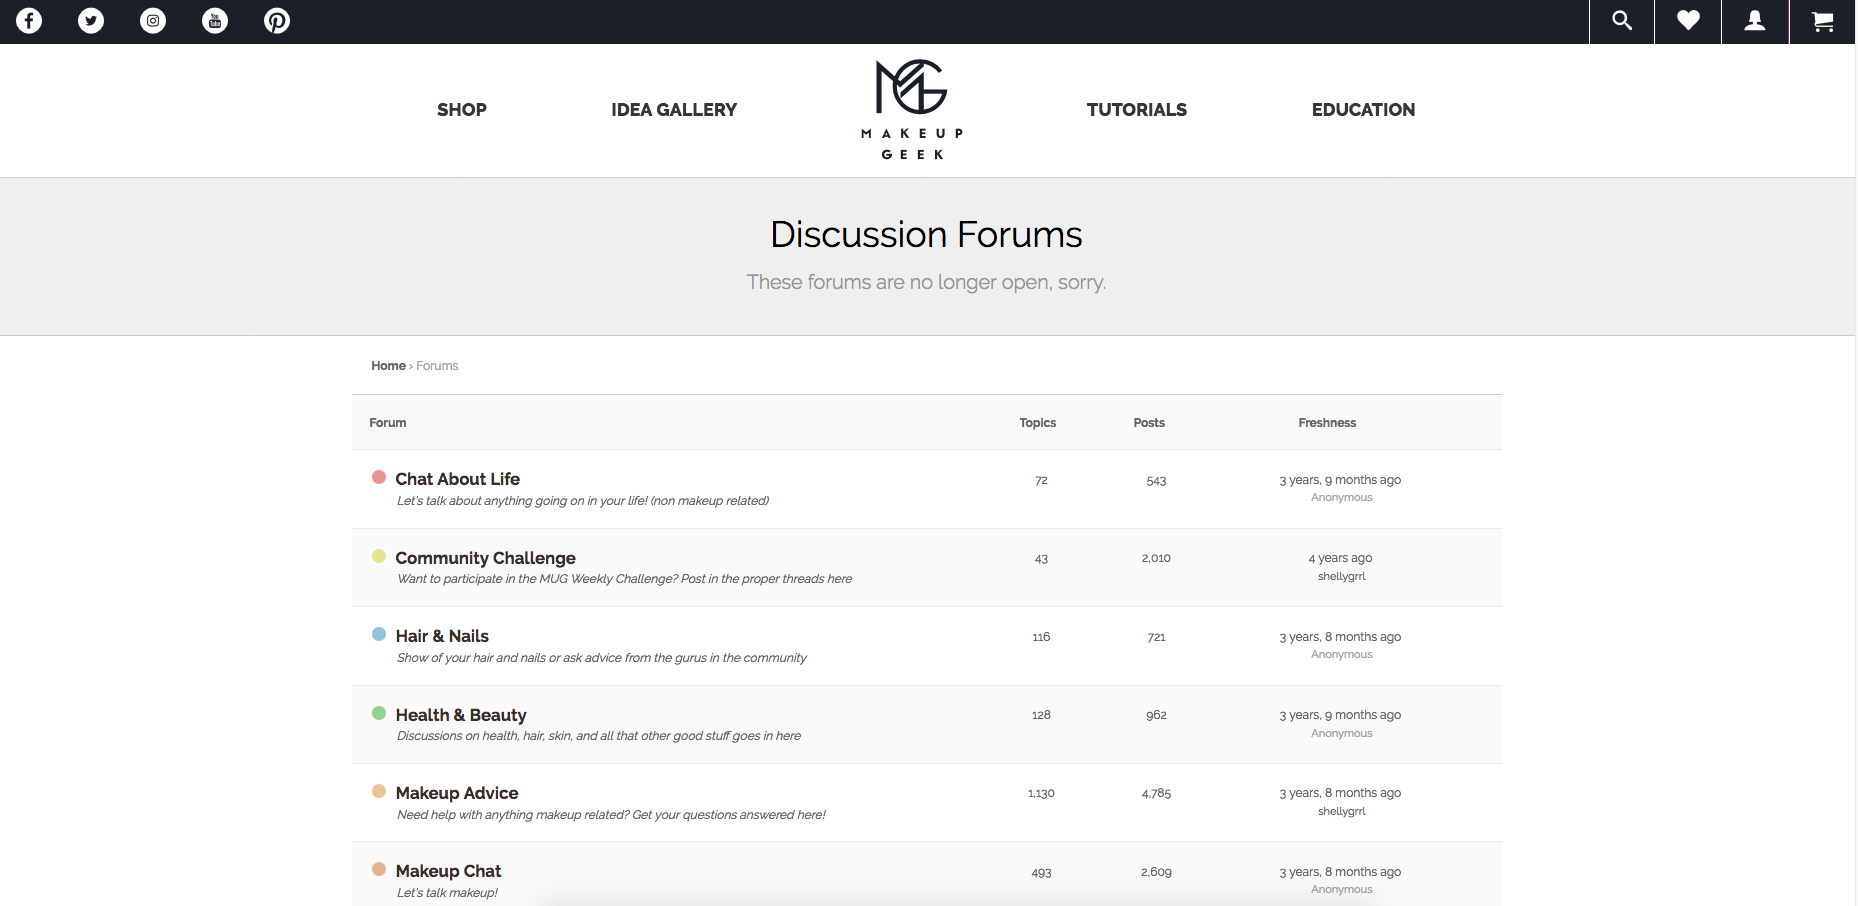The width and height of the screenshot is (1858, 906).
Task: Open the YouTube social icon
Action: point(215,20)
